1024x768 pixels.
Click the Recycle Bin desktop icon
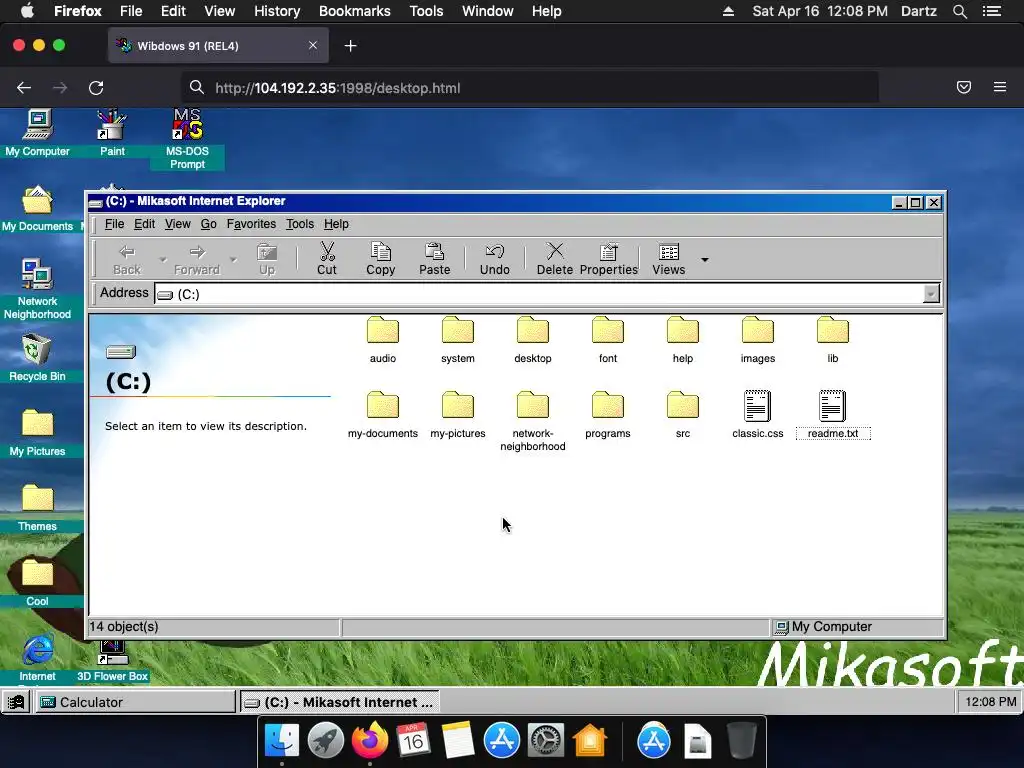(37, 357)
